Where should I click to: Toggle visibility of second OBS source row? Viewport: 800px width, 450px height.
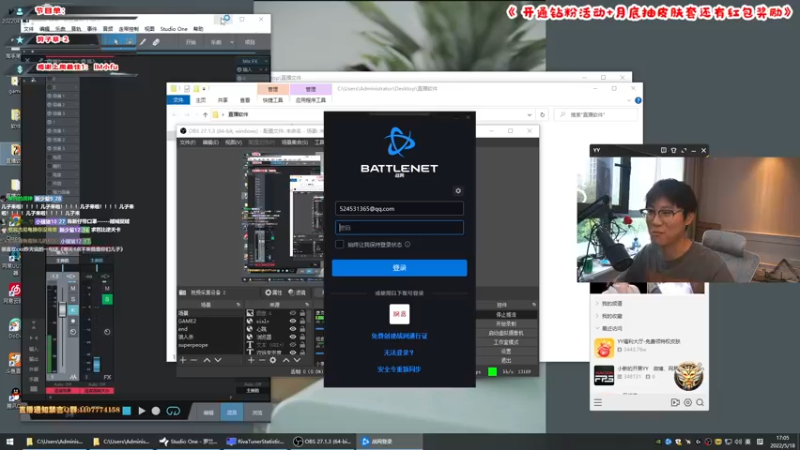293,321
